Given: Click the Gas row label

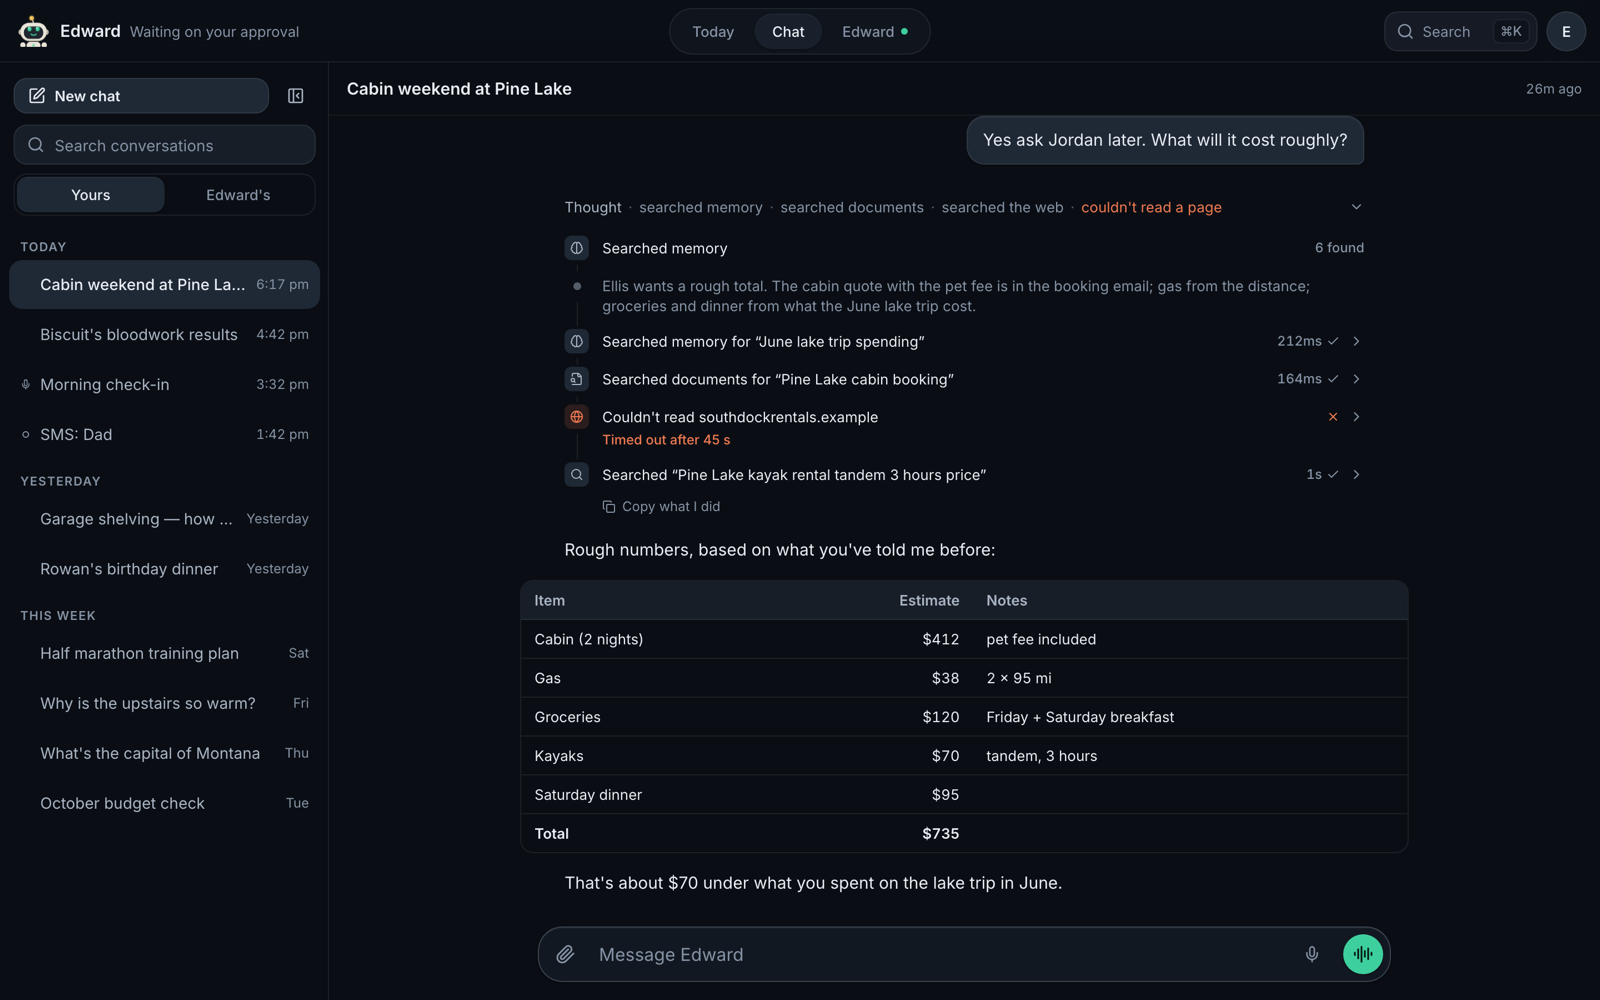Looking at the screenshot, I should [x=547, y=678].
